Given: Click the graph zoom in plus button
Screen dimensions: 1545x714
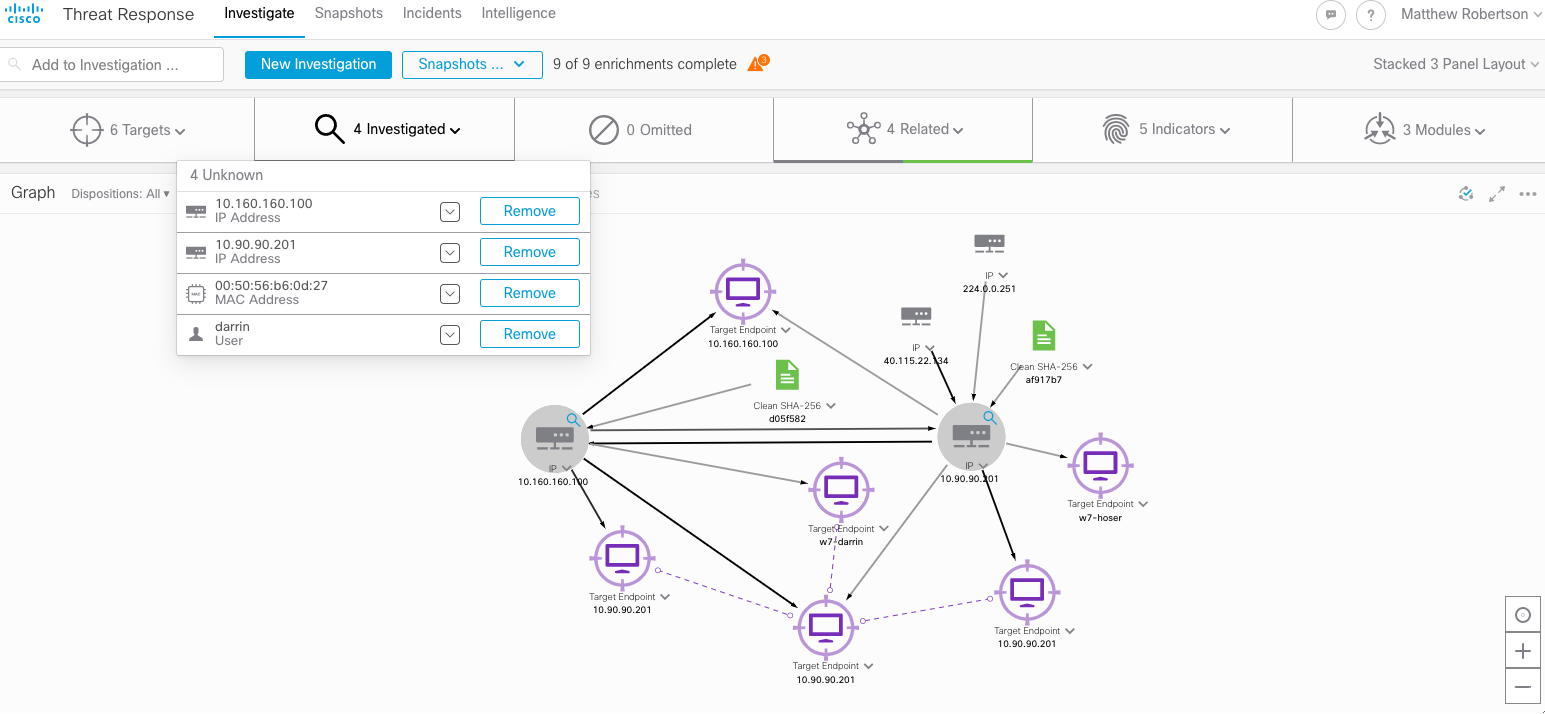Looking at the screenshot, I should tap(1523, 651).
